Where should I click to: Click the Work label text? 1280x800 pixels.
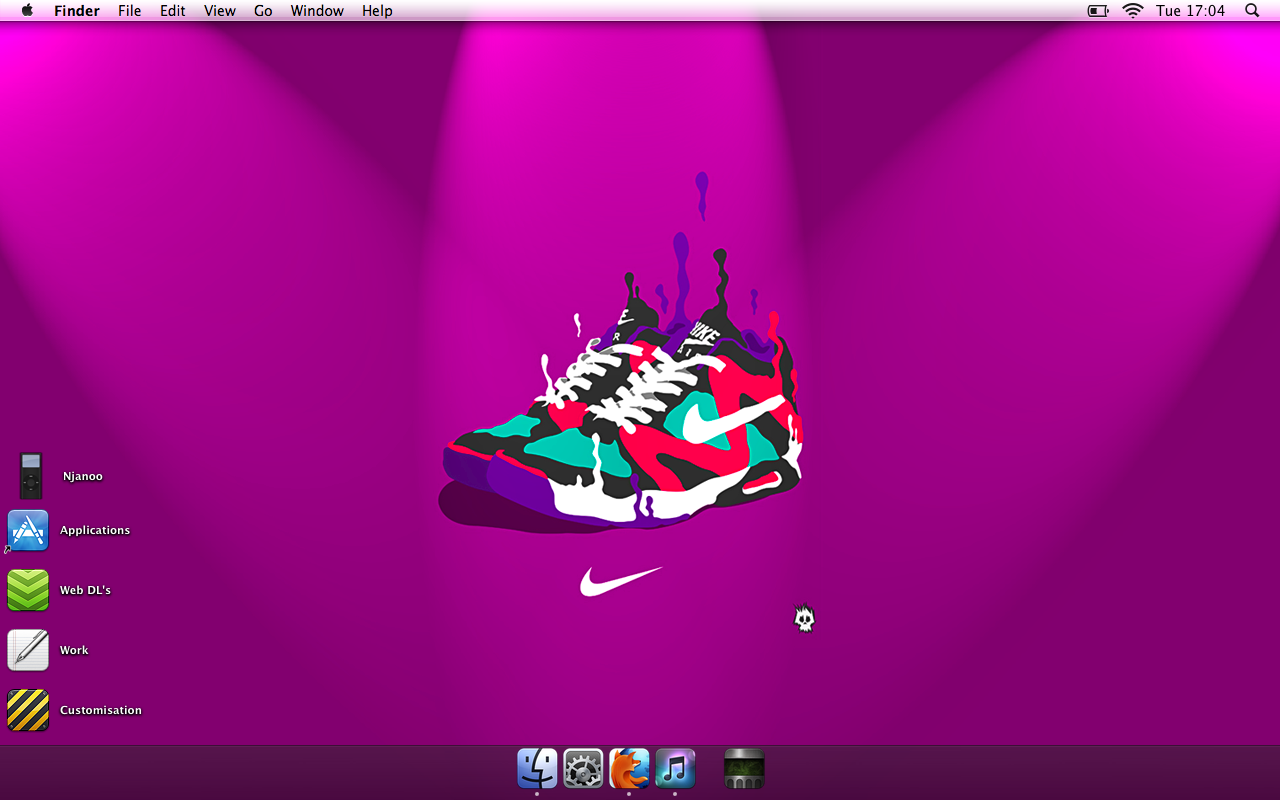pyautogui.click(x=74, y=651)
